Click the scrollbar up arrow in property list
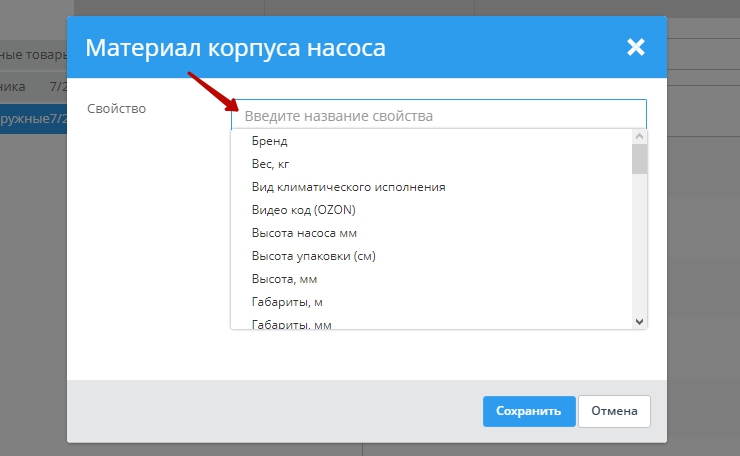740x456 pixels. [640, 136]
